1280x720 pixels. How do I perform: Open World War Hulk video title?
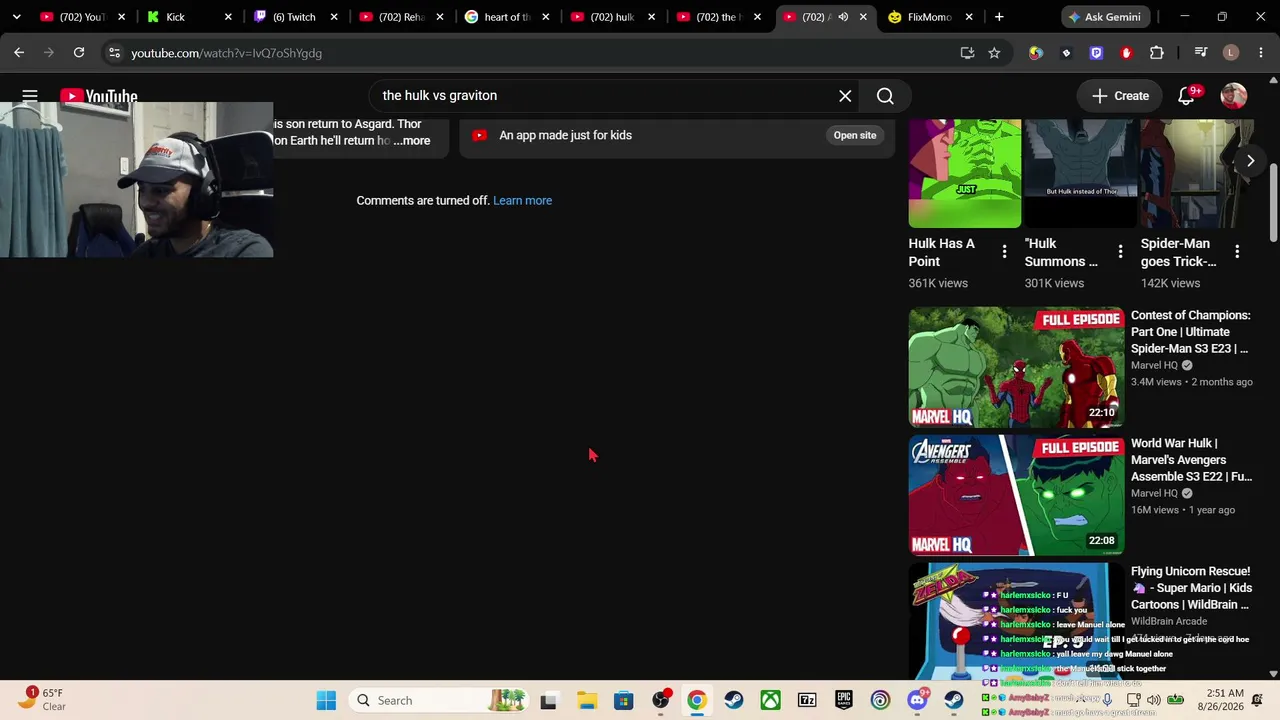[1191, 460]
